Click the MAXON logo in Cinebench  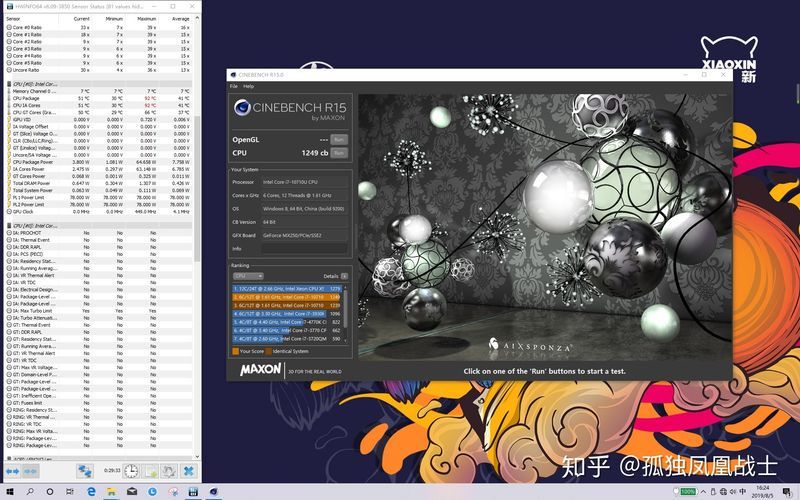click(x=260, y=369)
